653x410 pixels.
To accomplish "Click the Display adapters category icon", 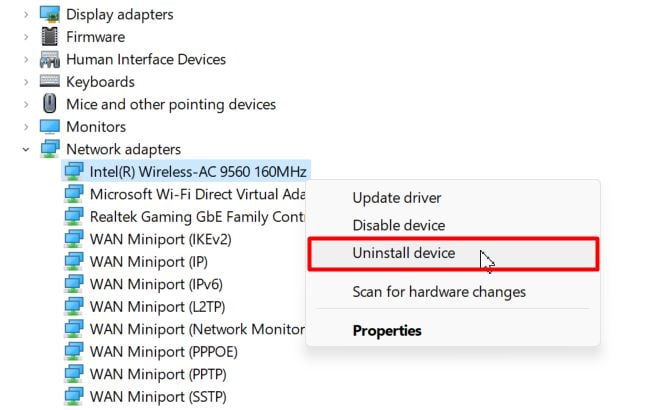I will coord(50,15).
